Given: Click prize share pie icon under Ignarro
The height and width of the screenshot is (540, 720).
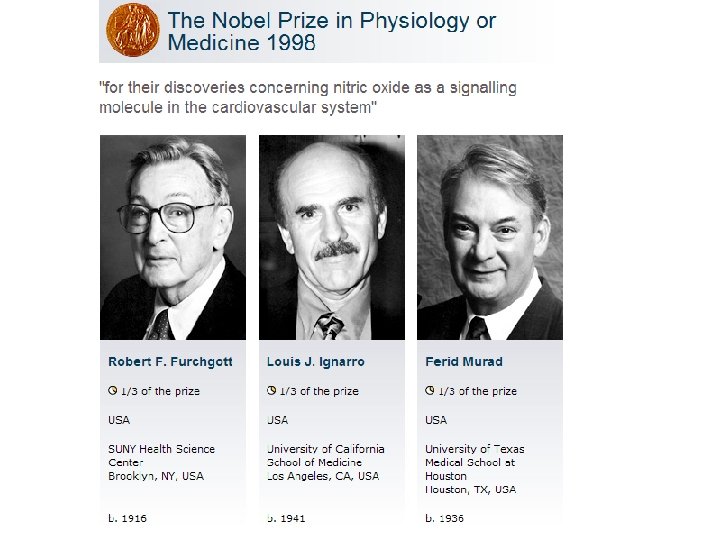Looking at the screenshot, I should 271,391.
